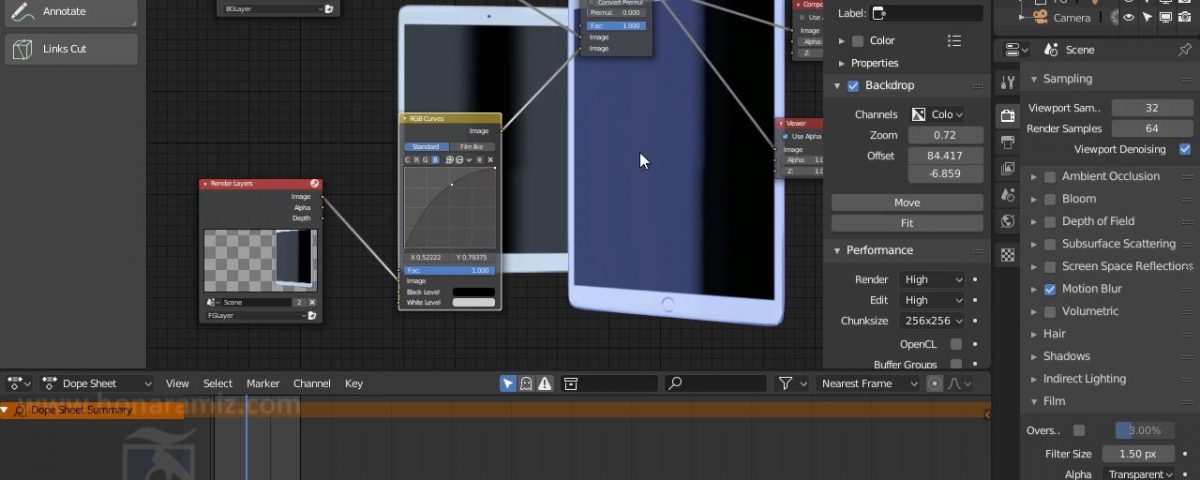1200x480 pixels.
Task: Open the Dope Sheet editor type icon
Action: [x=19, y=383]
